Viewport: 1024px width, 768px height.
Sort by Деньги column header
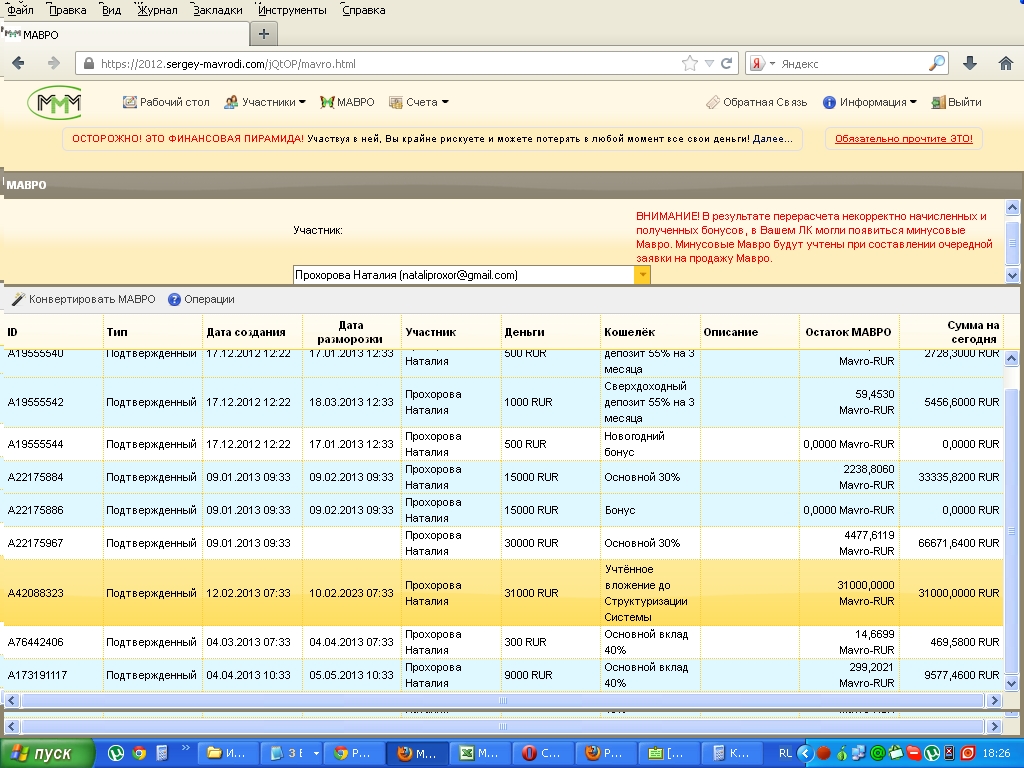pyautogui.click(x=551, y=332)
